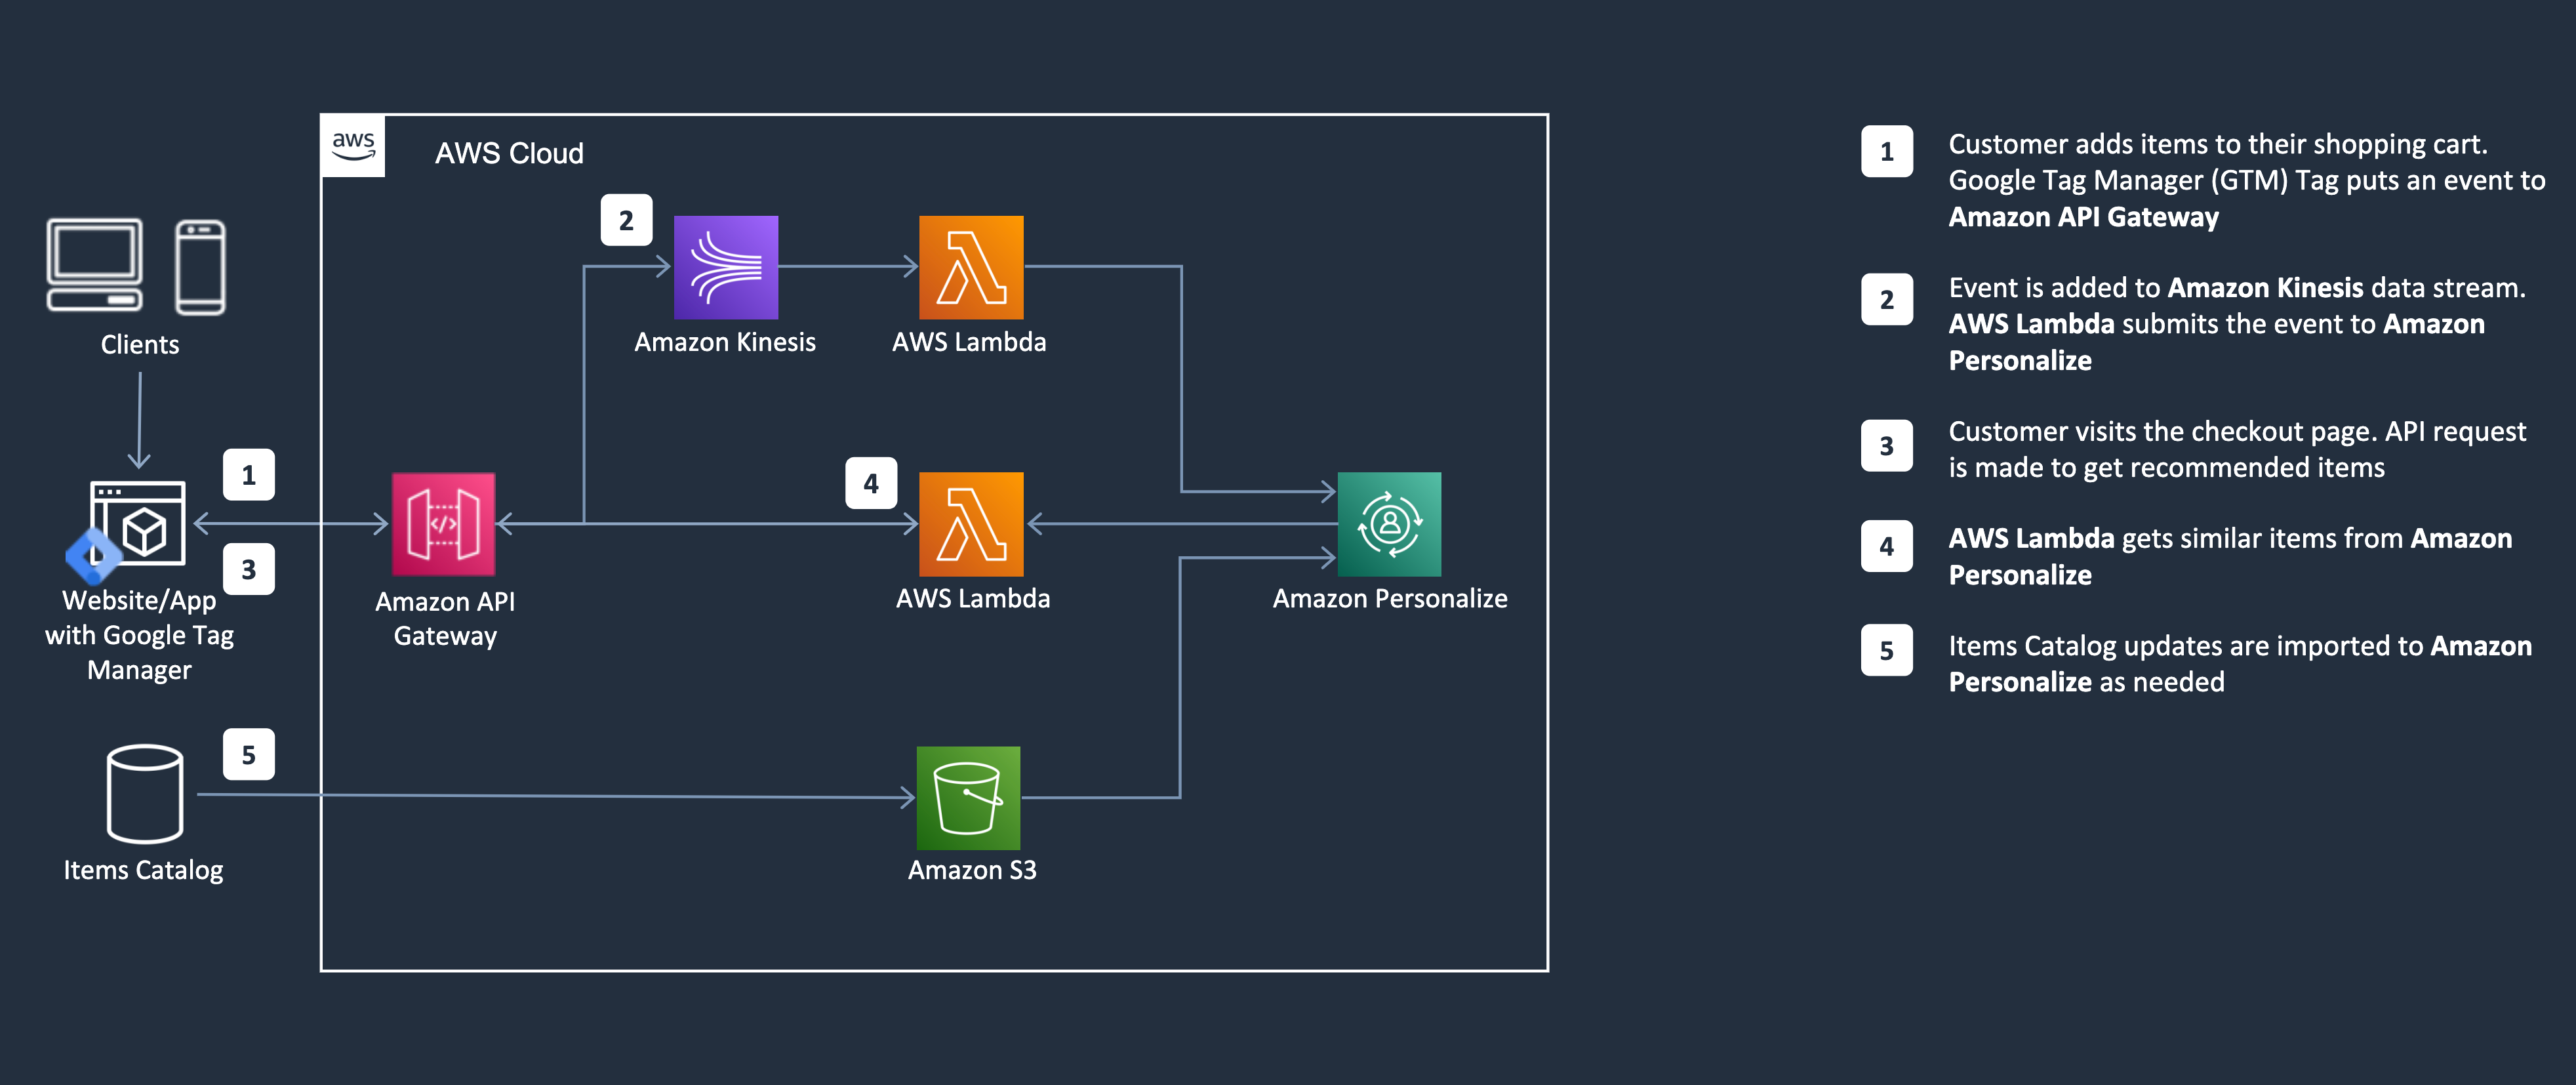Image resolution: width=2576 pixels, height=1085 pixels.
Task: Click the Items Catalog cylinder icon
Action: point(145,794)
